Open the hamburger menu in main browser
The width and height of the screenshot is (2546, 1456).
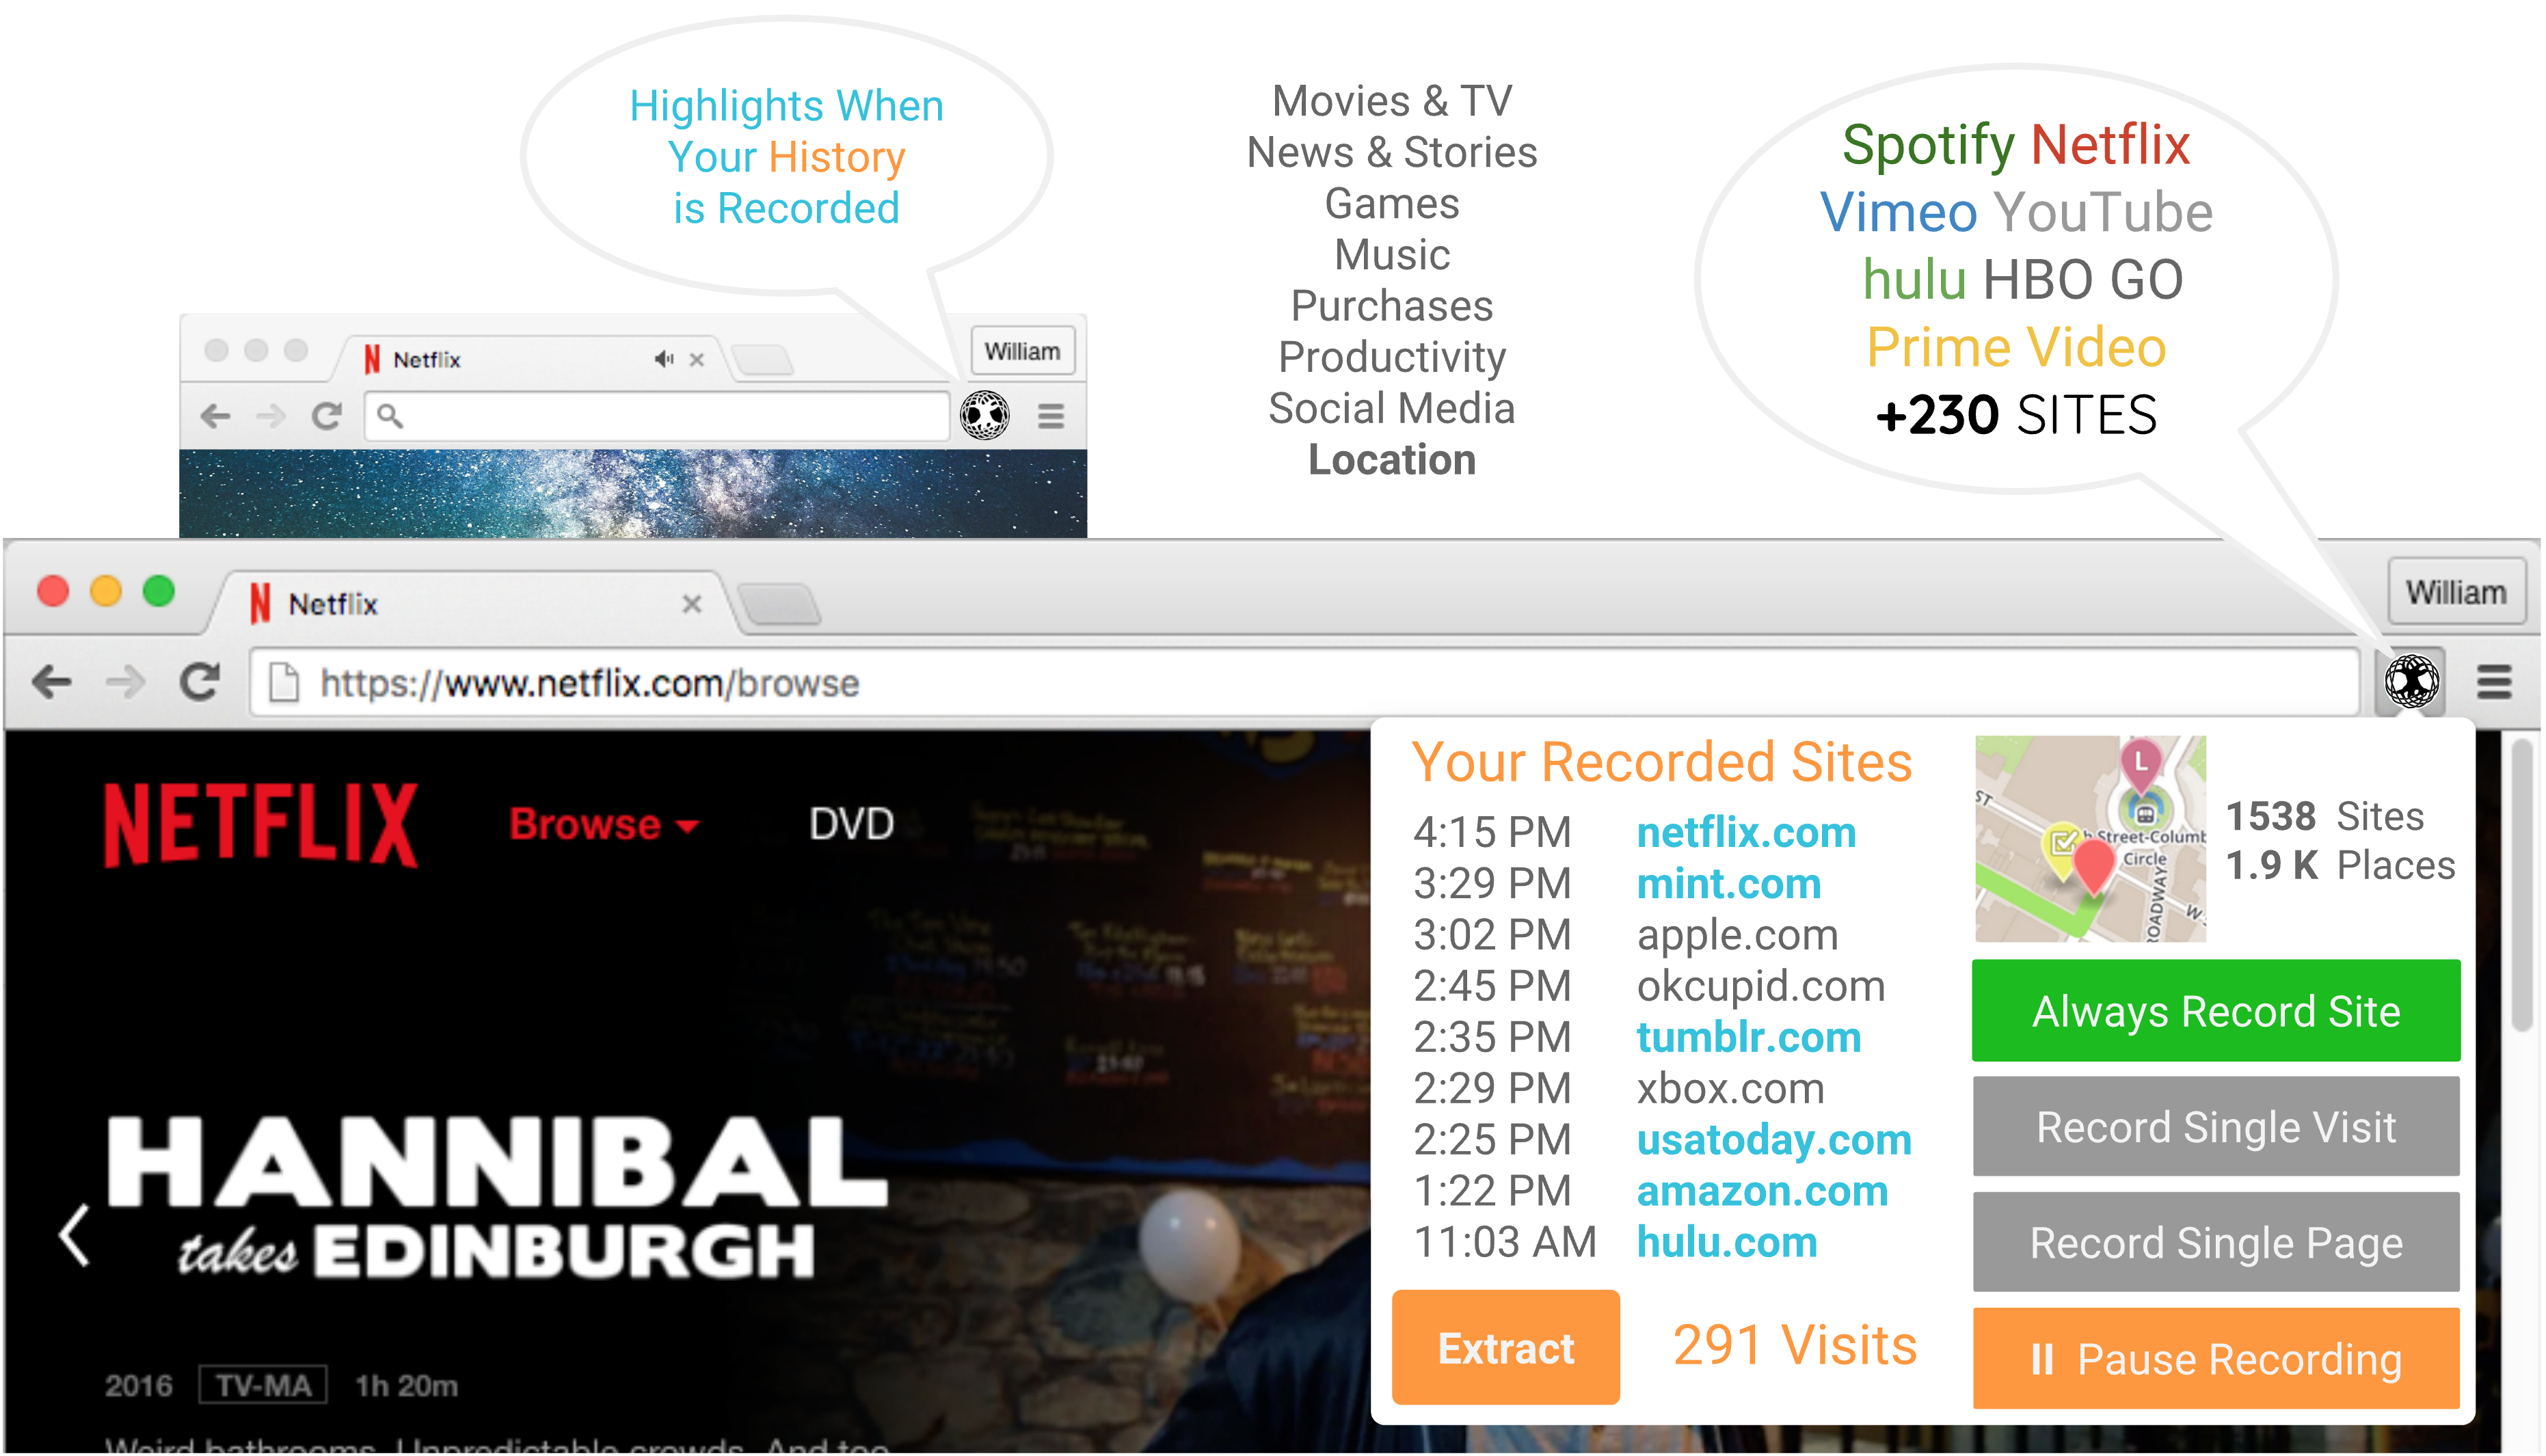coord(2494,683)
